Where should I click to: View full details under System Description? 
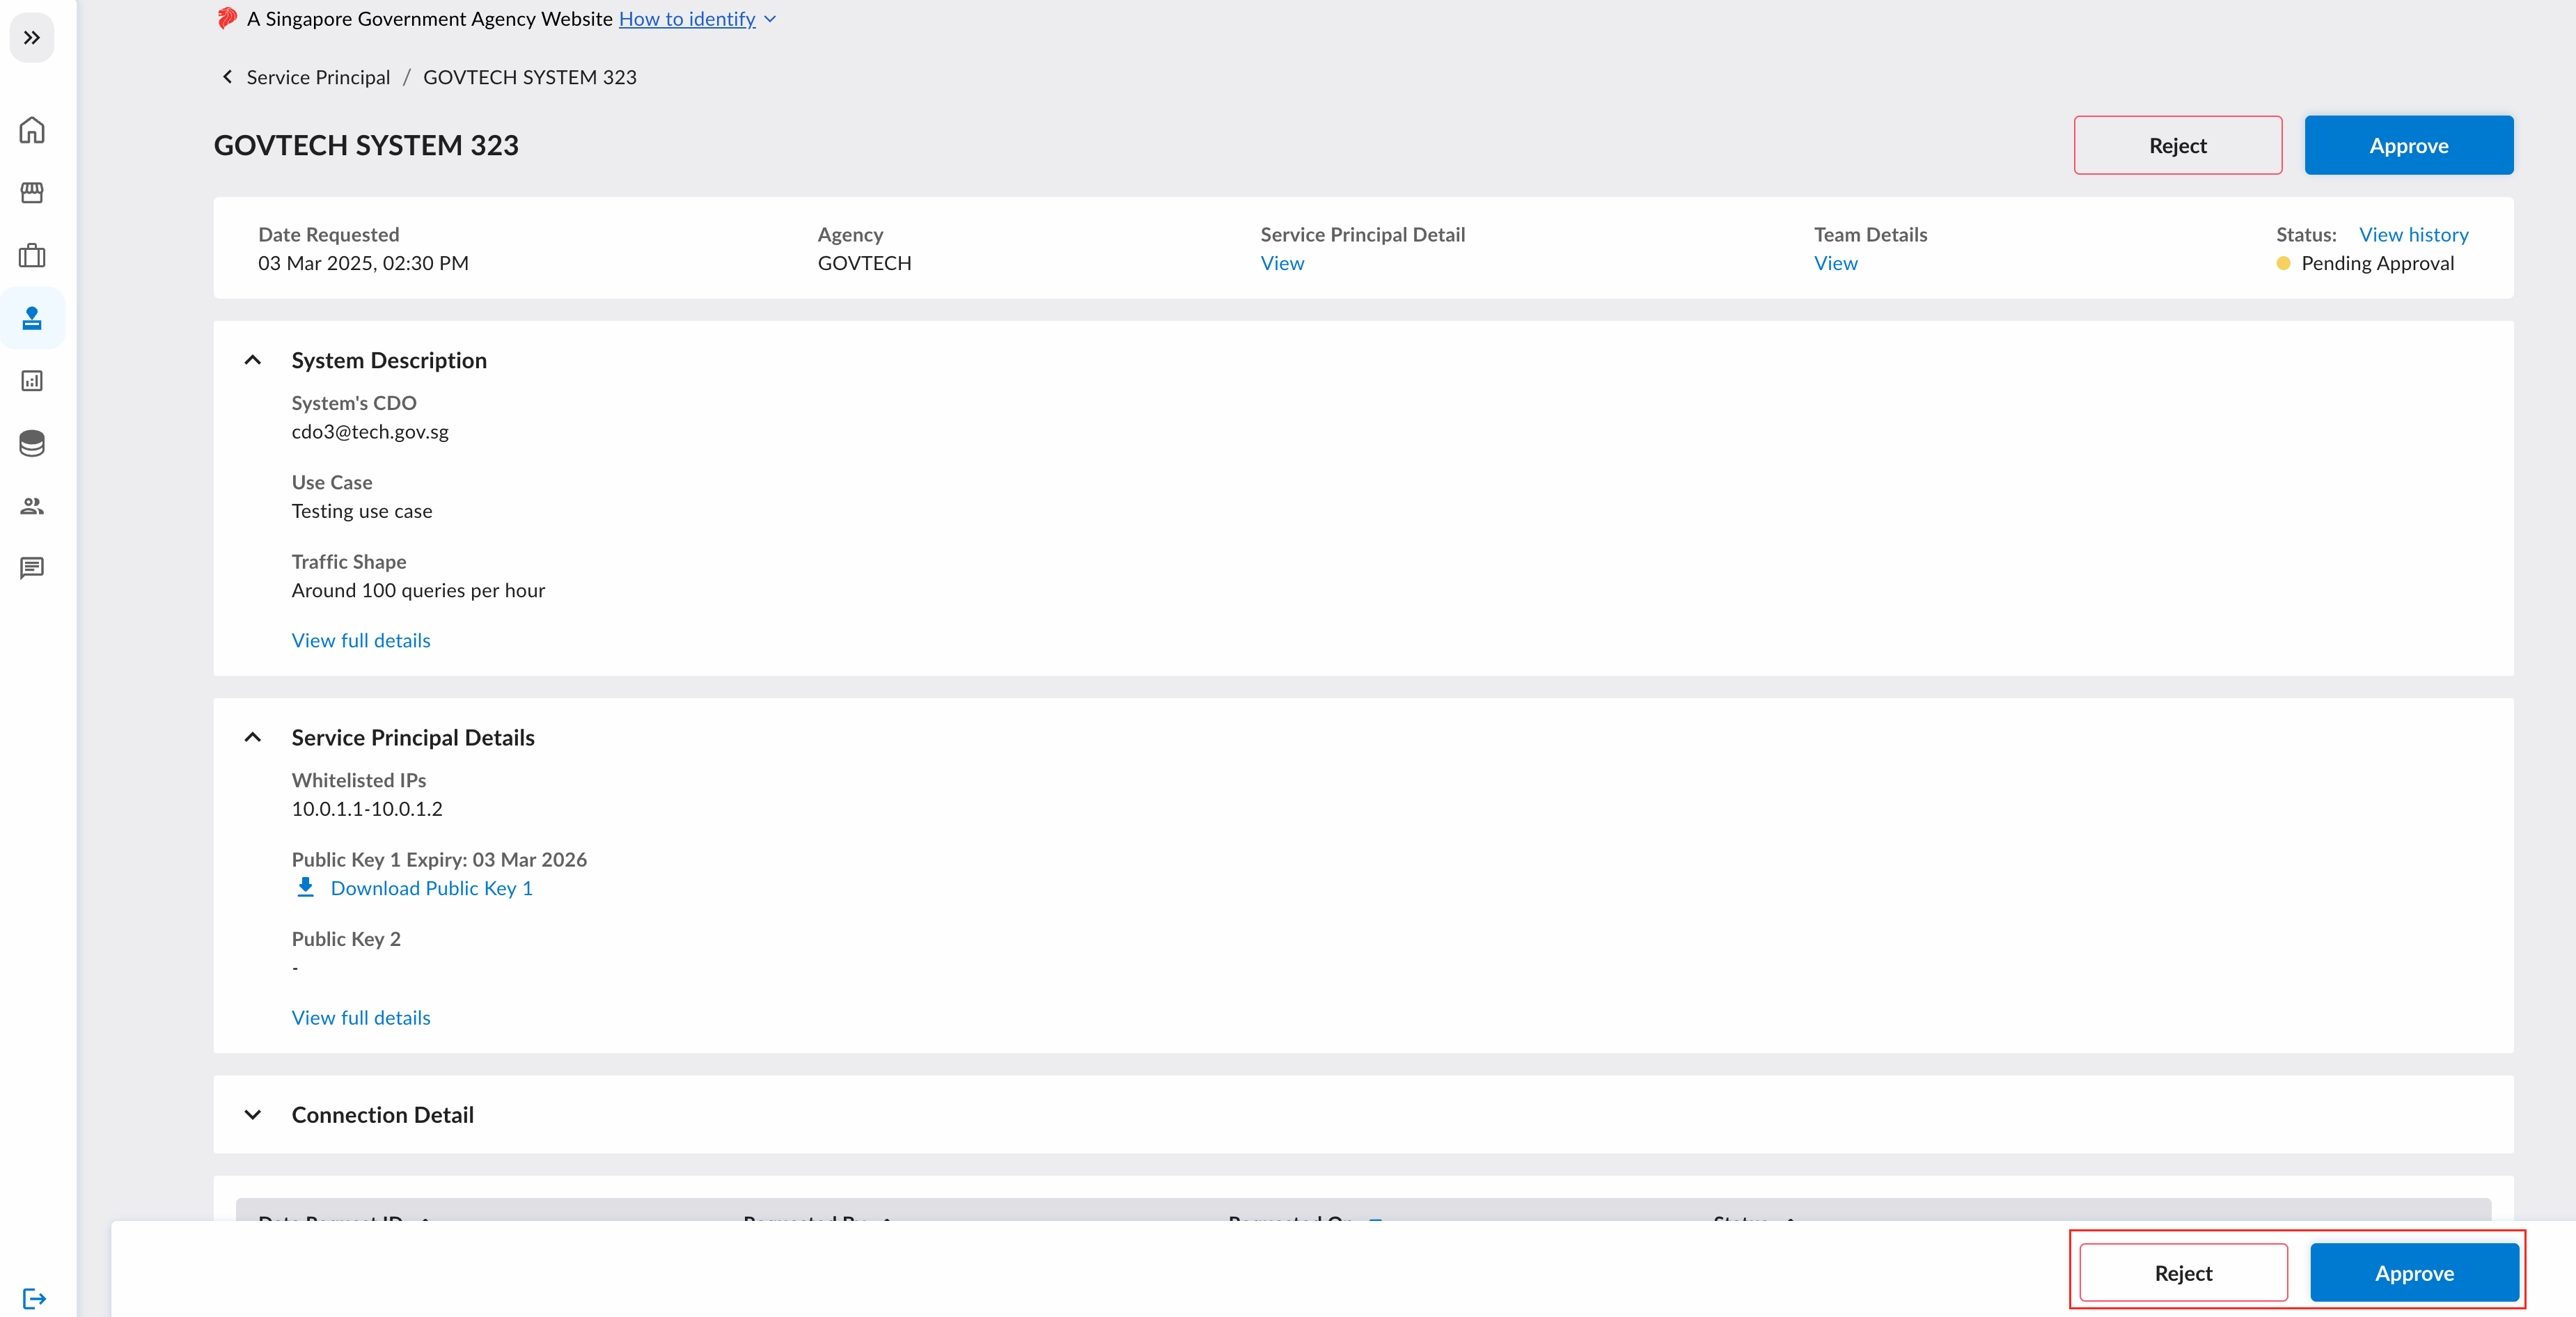pyautogui.click(x=361, y=640)
